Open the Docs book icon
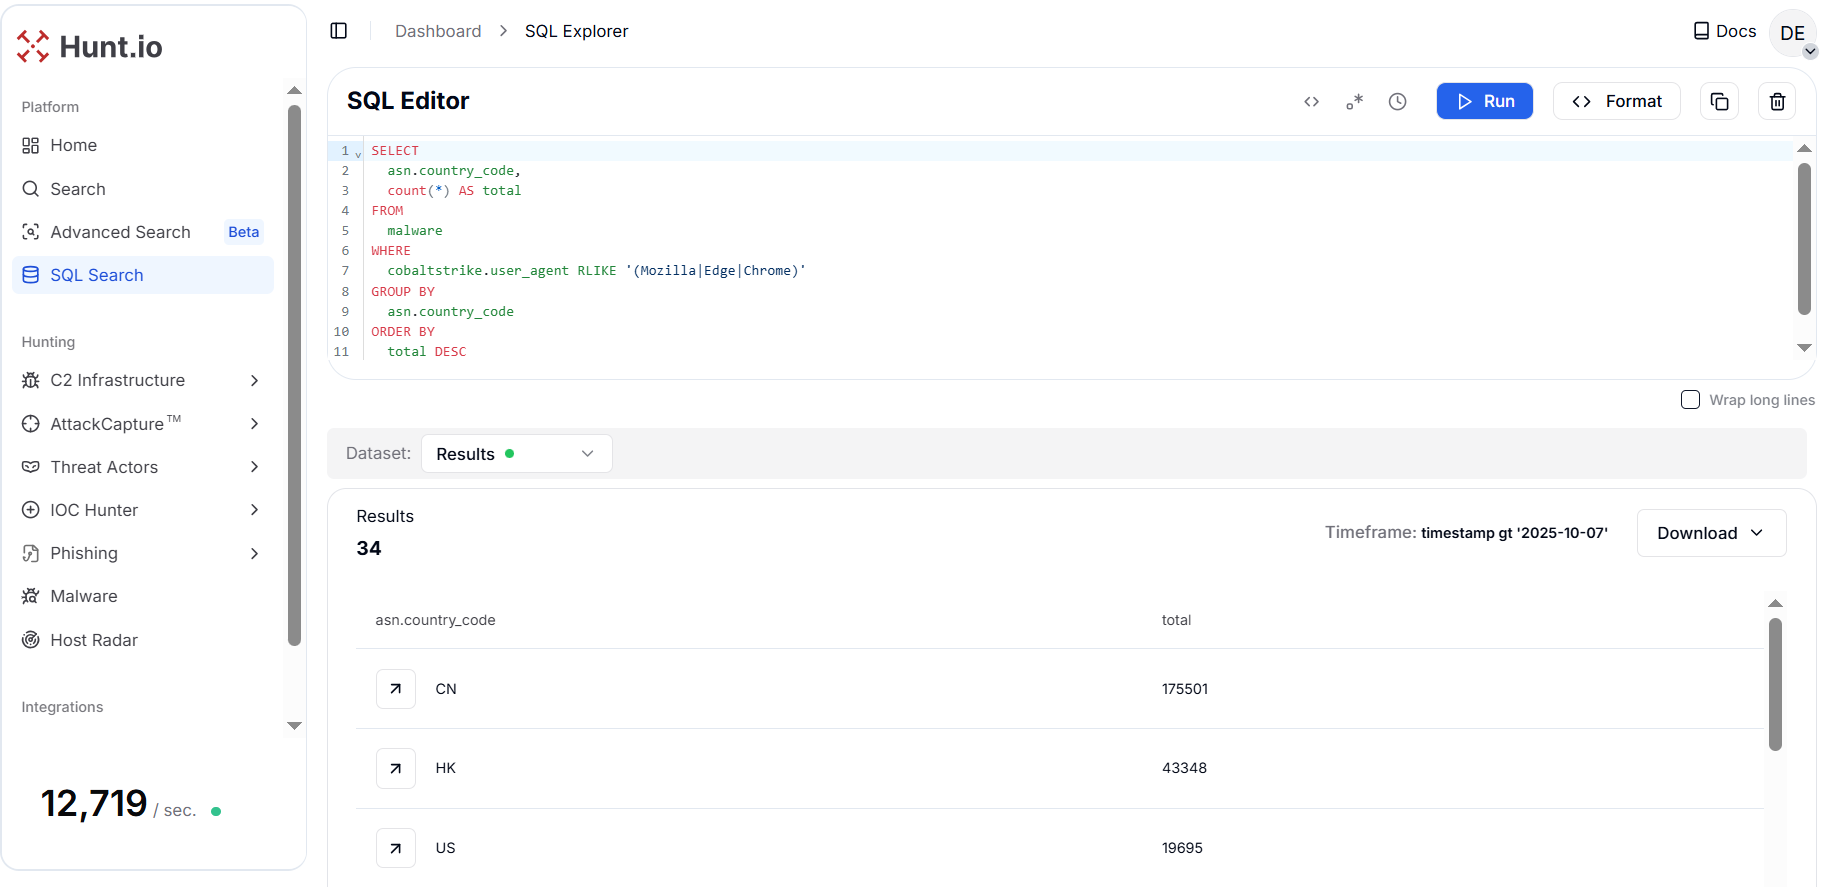Viewport: 1822px width, 887px height. [x=1701, y=31]
